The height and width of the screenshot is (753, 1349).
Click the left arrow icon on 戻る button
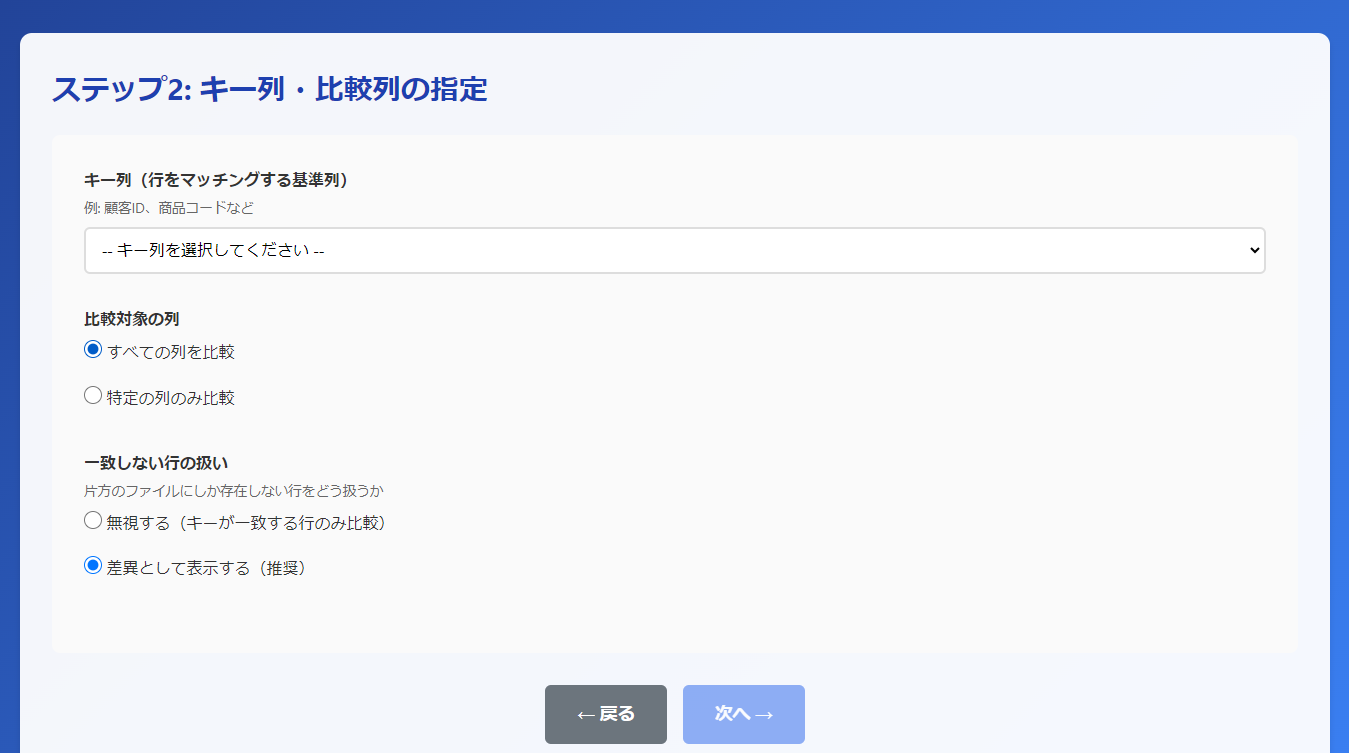pyautogui.click(x=586, y=714)
